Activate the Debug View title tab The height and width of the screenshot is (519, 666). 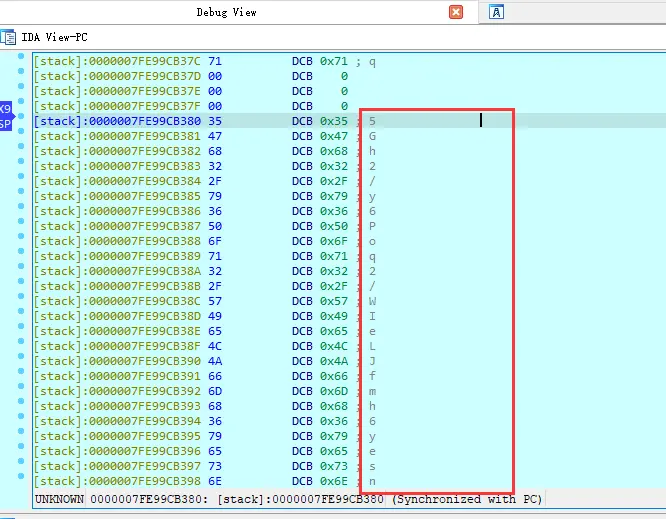pos(226,12)
